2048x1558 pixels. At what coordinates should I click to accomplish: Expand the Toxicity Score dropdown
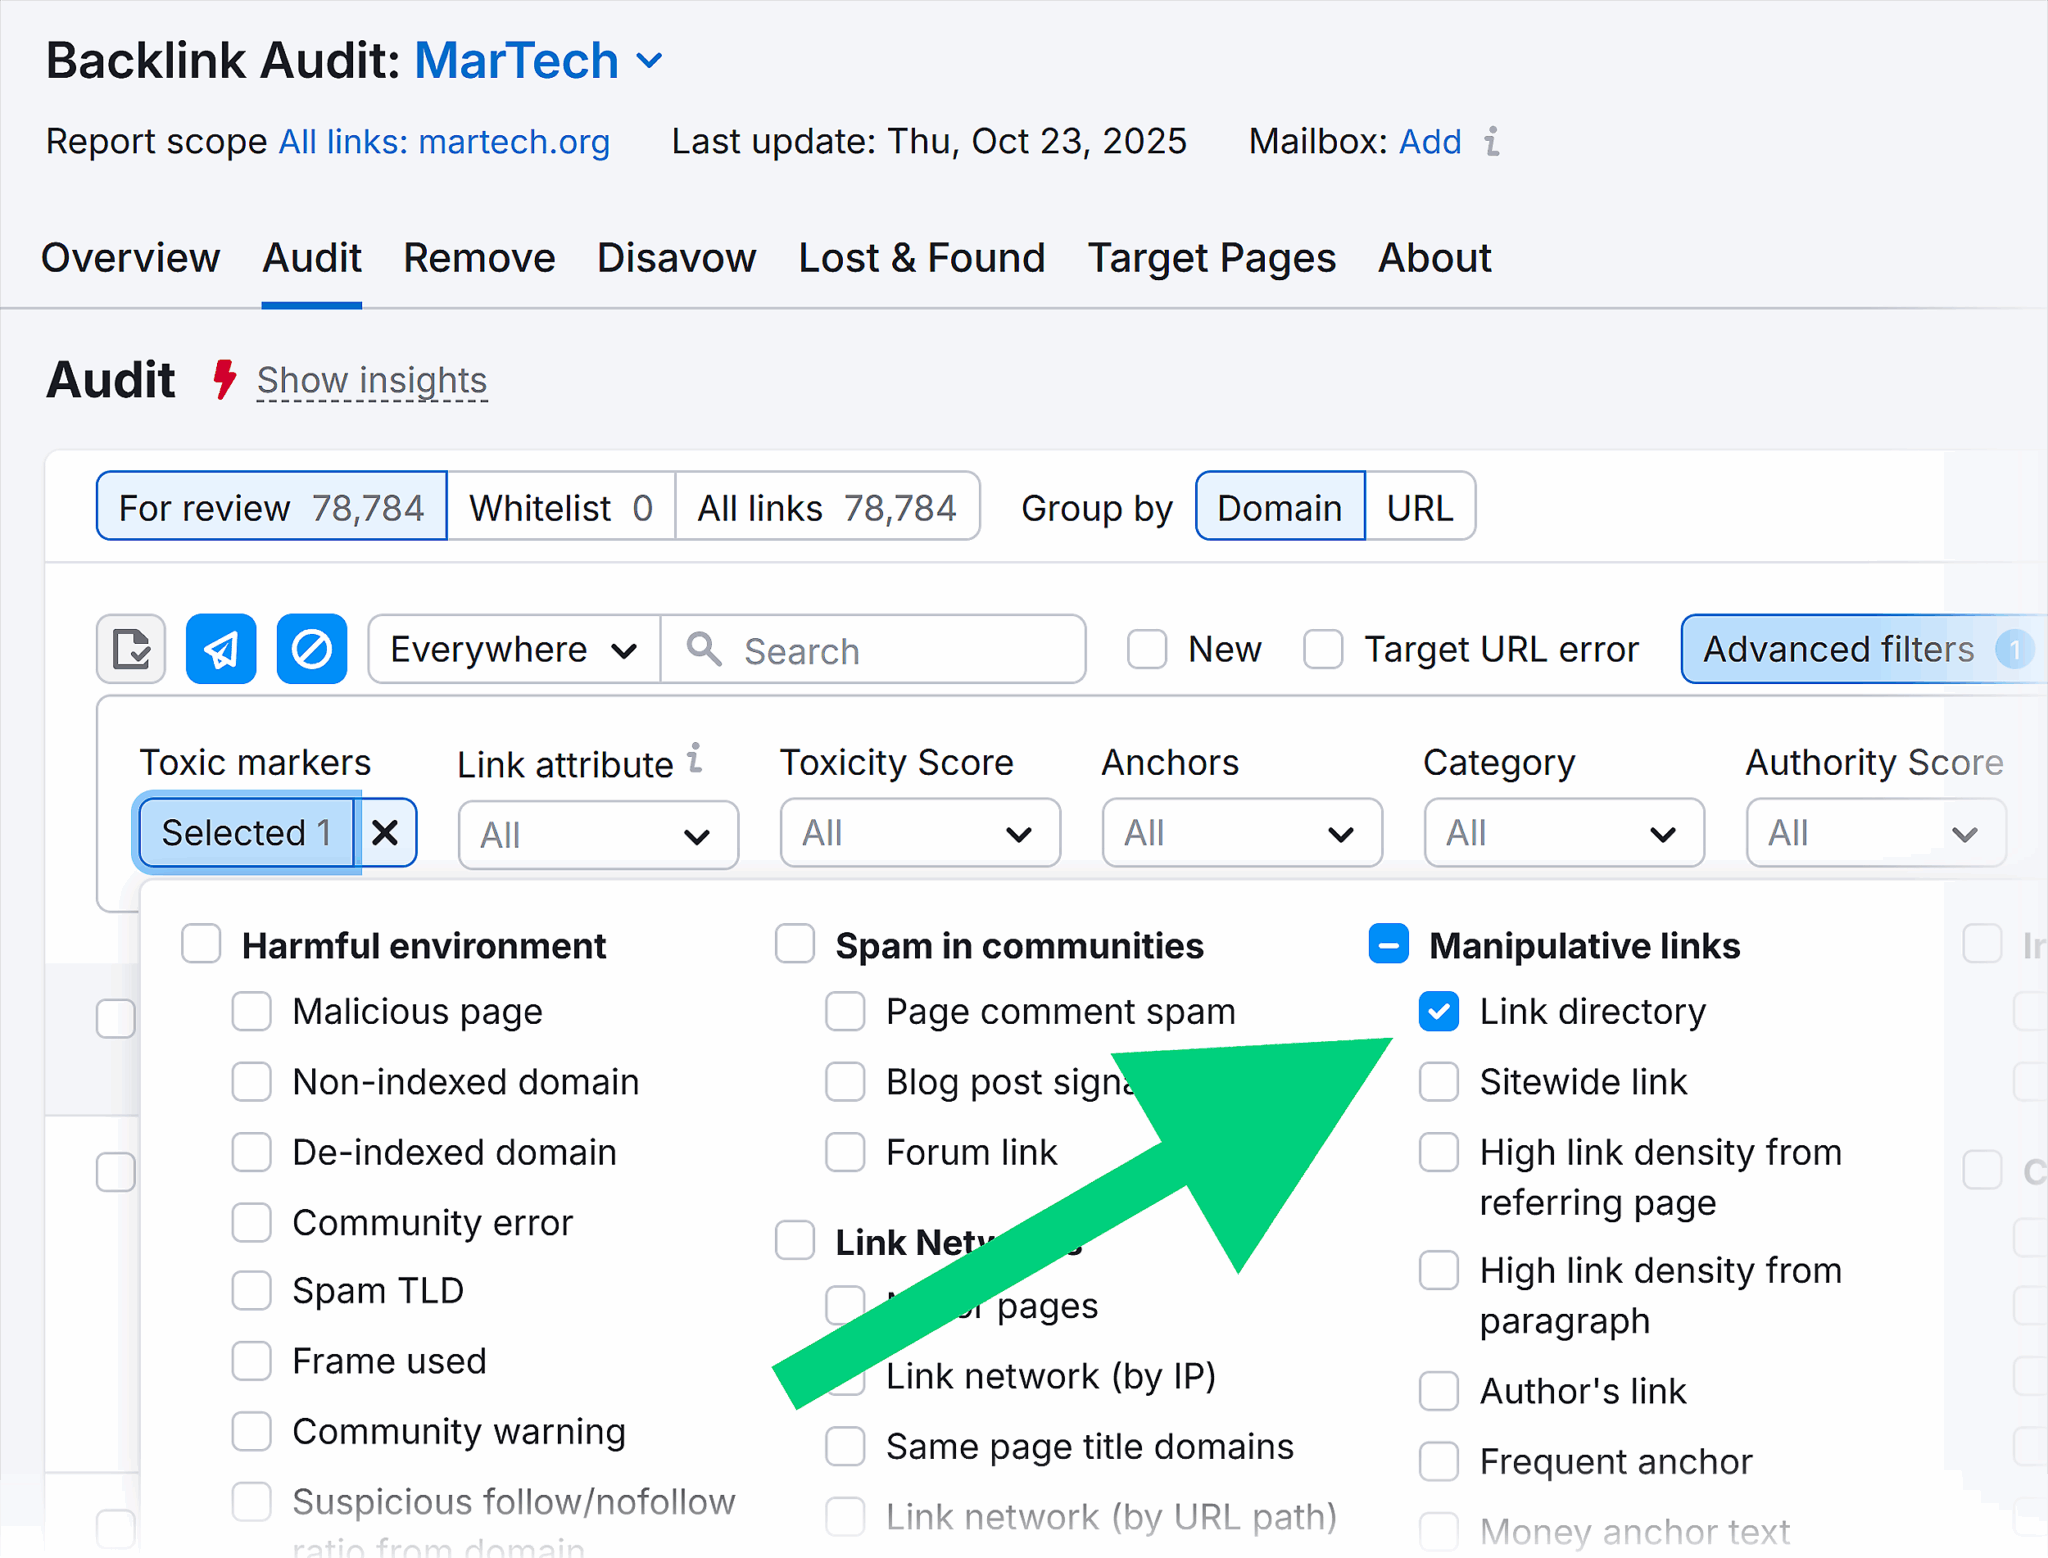918,832
